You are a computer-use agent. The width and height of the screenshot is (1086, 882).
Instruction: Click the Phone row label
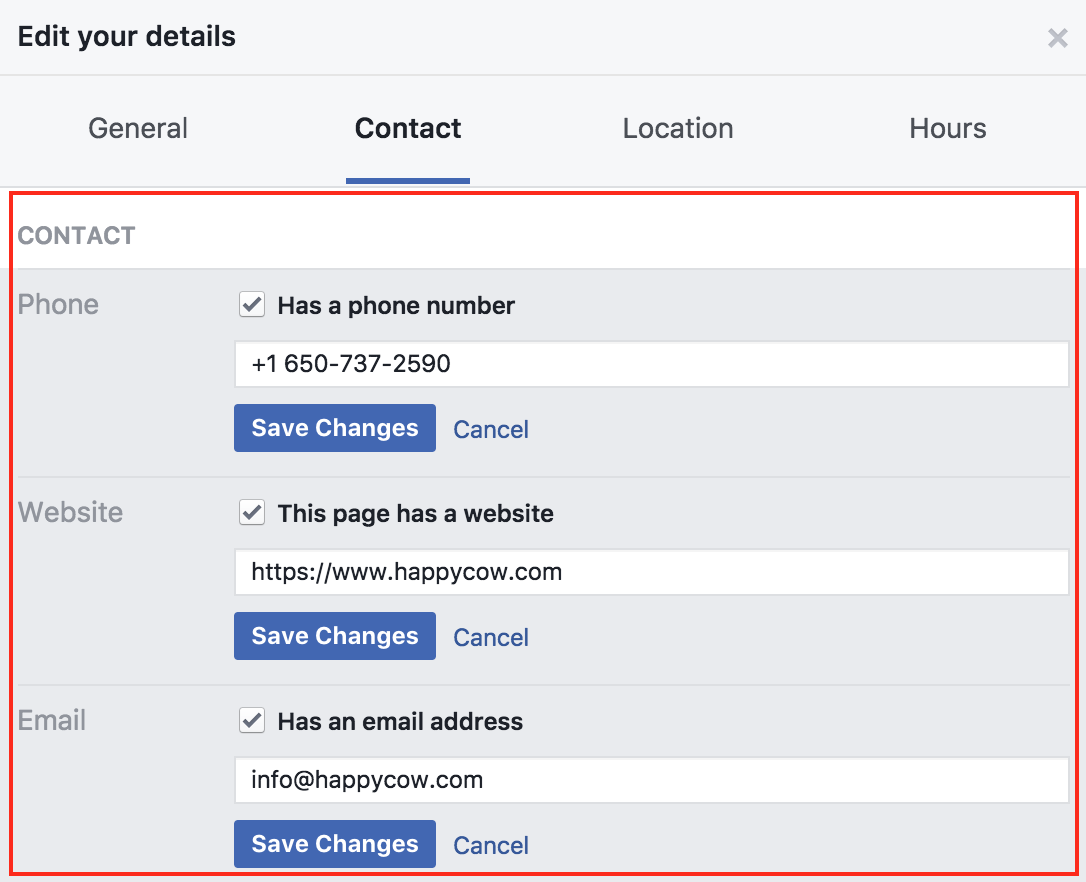58,305
